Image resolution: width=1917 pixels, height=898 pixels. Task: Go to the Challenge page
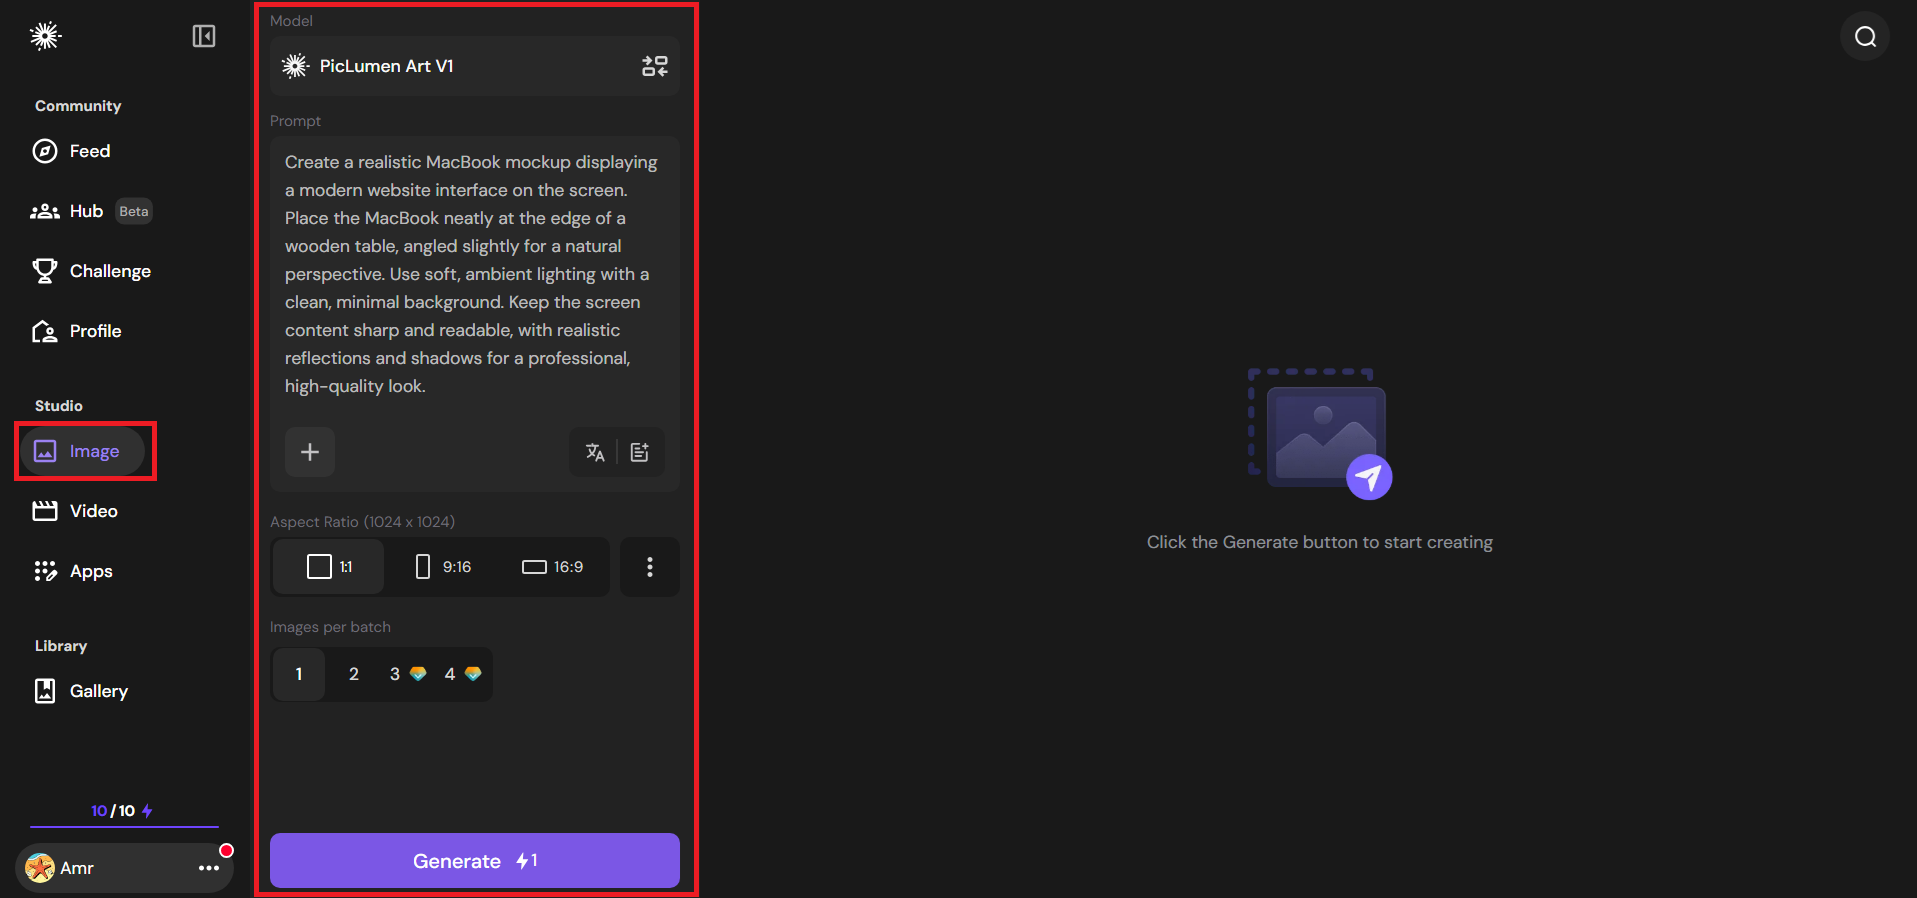[x=91, y=271]
